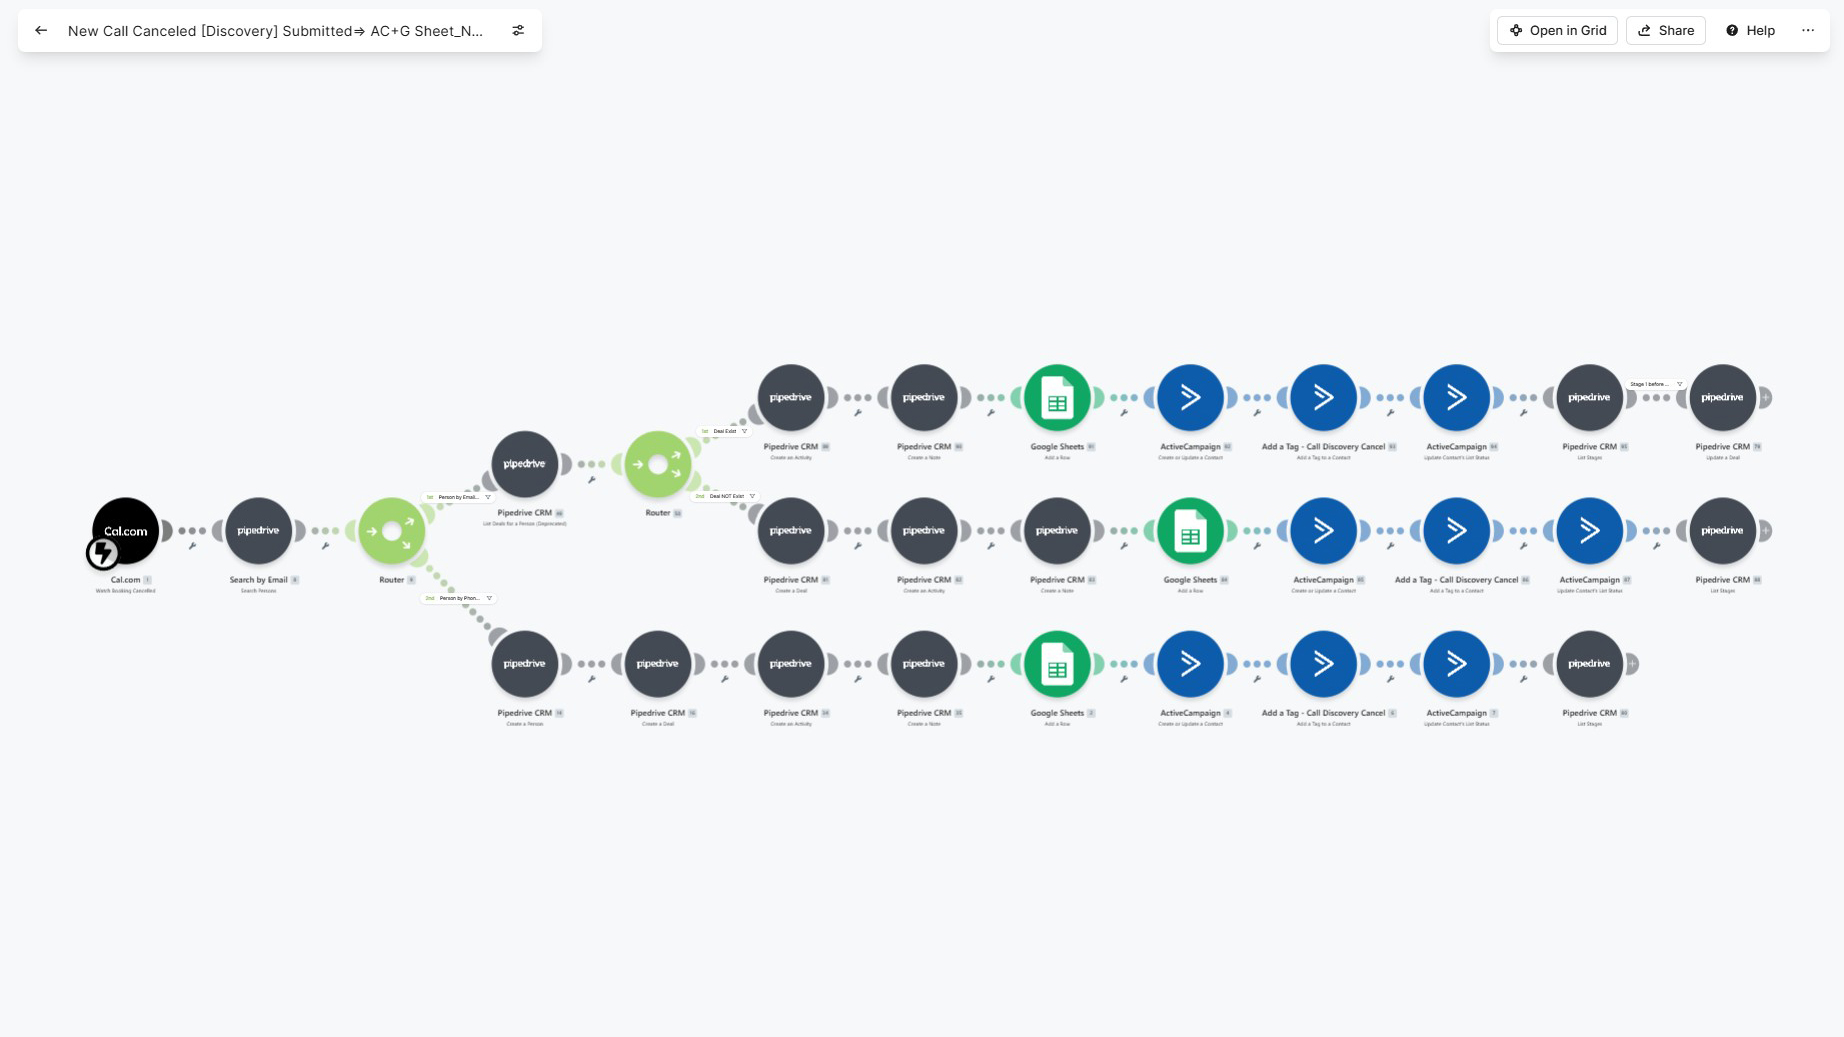Click the first green Router module

(x=392, y=531)
